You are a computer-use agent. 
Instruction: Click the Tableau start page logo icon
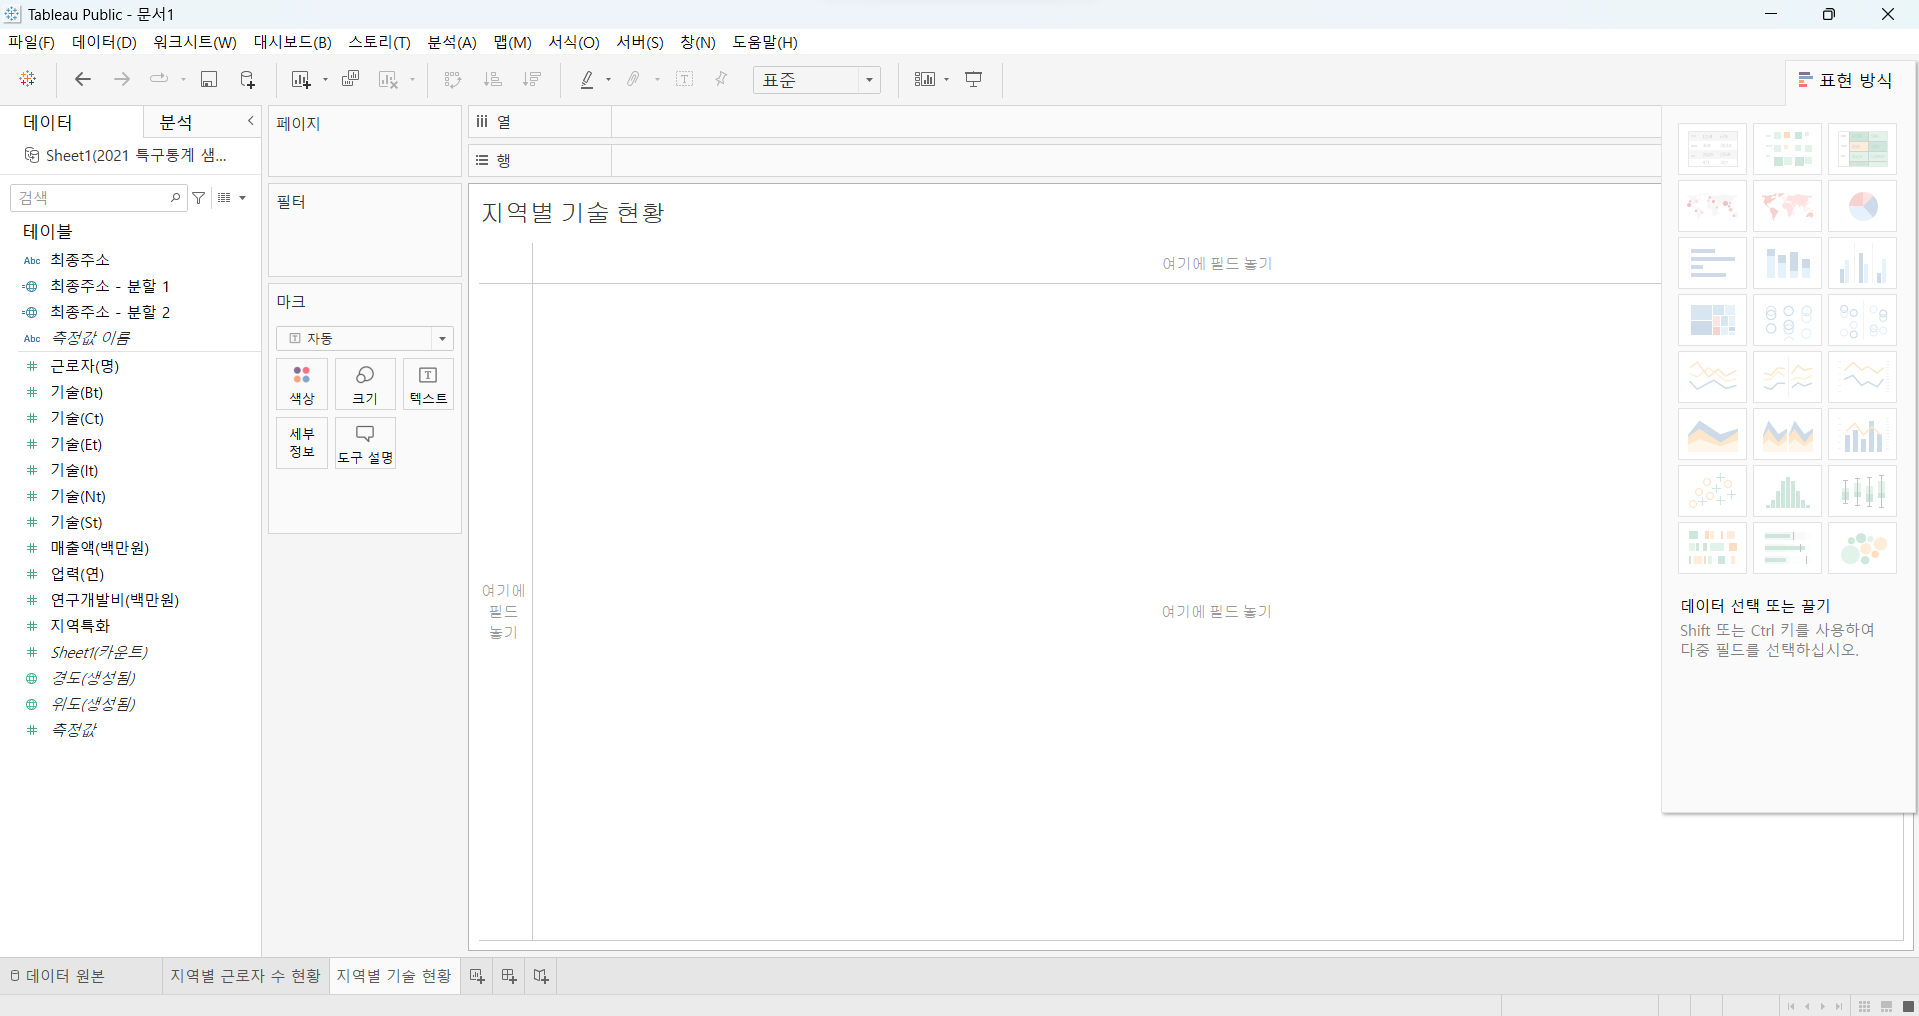coord(28,79)
